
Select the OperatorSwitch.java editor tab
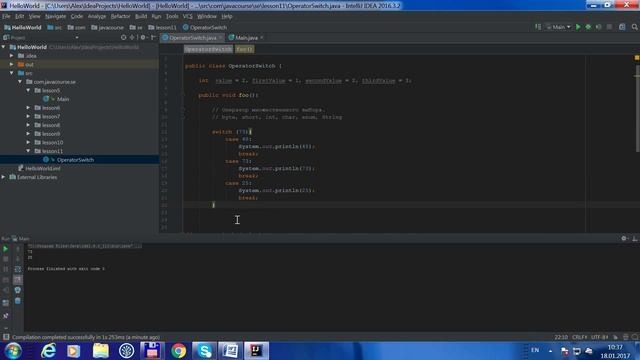tap(192, 38)
